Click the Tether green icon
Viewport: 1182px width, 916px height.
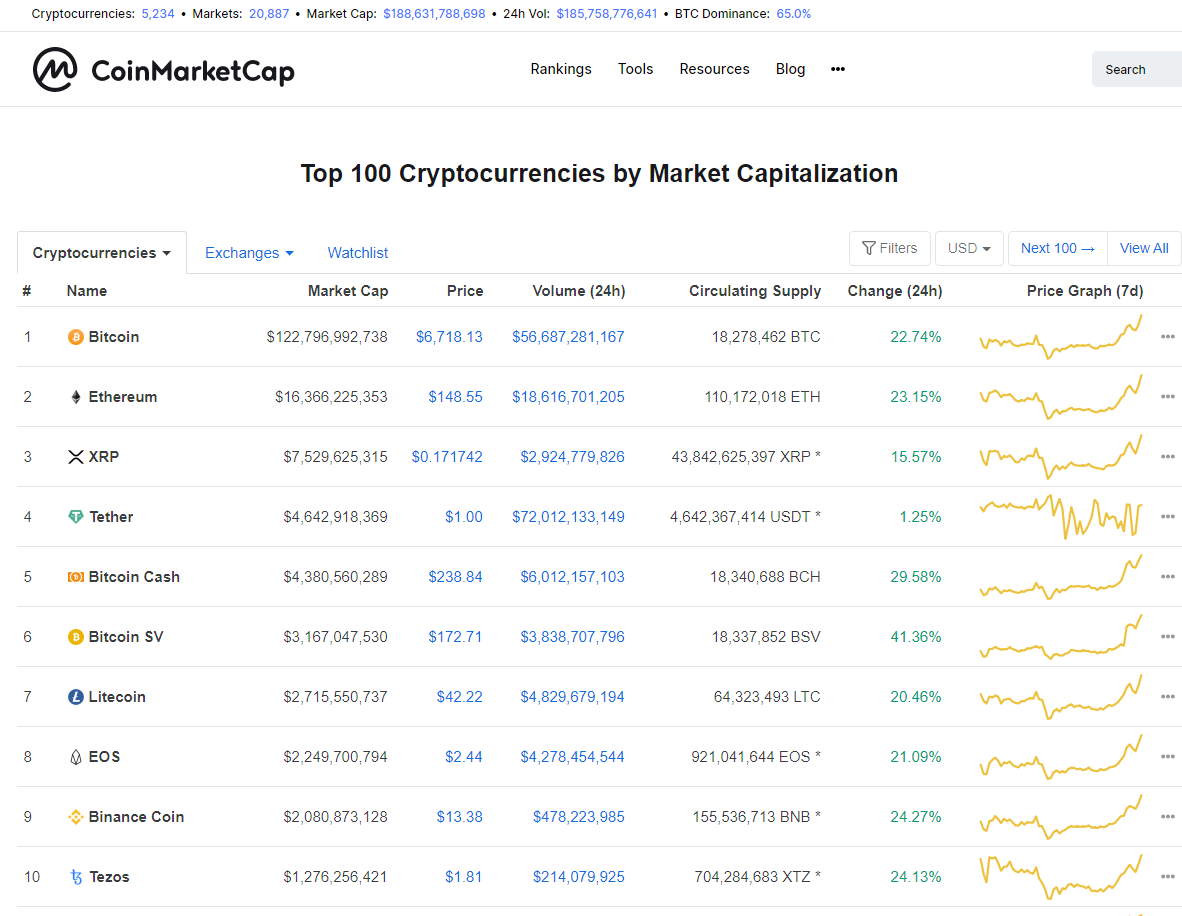click(75, 516)
